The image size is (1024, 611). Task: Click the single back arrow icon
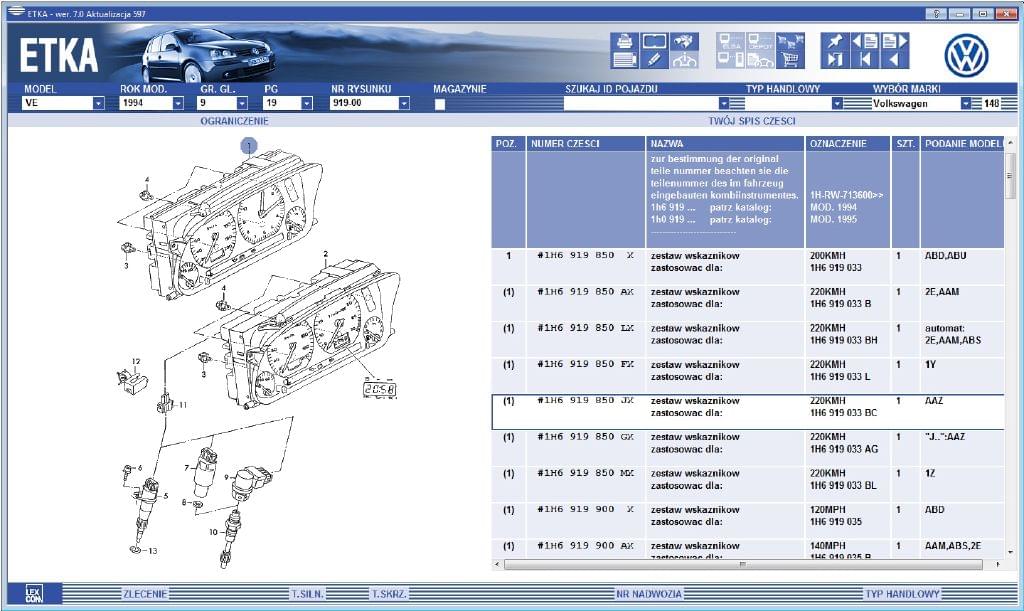pyautogui.click(x=895, y=60)
